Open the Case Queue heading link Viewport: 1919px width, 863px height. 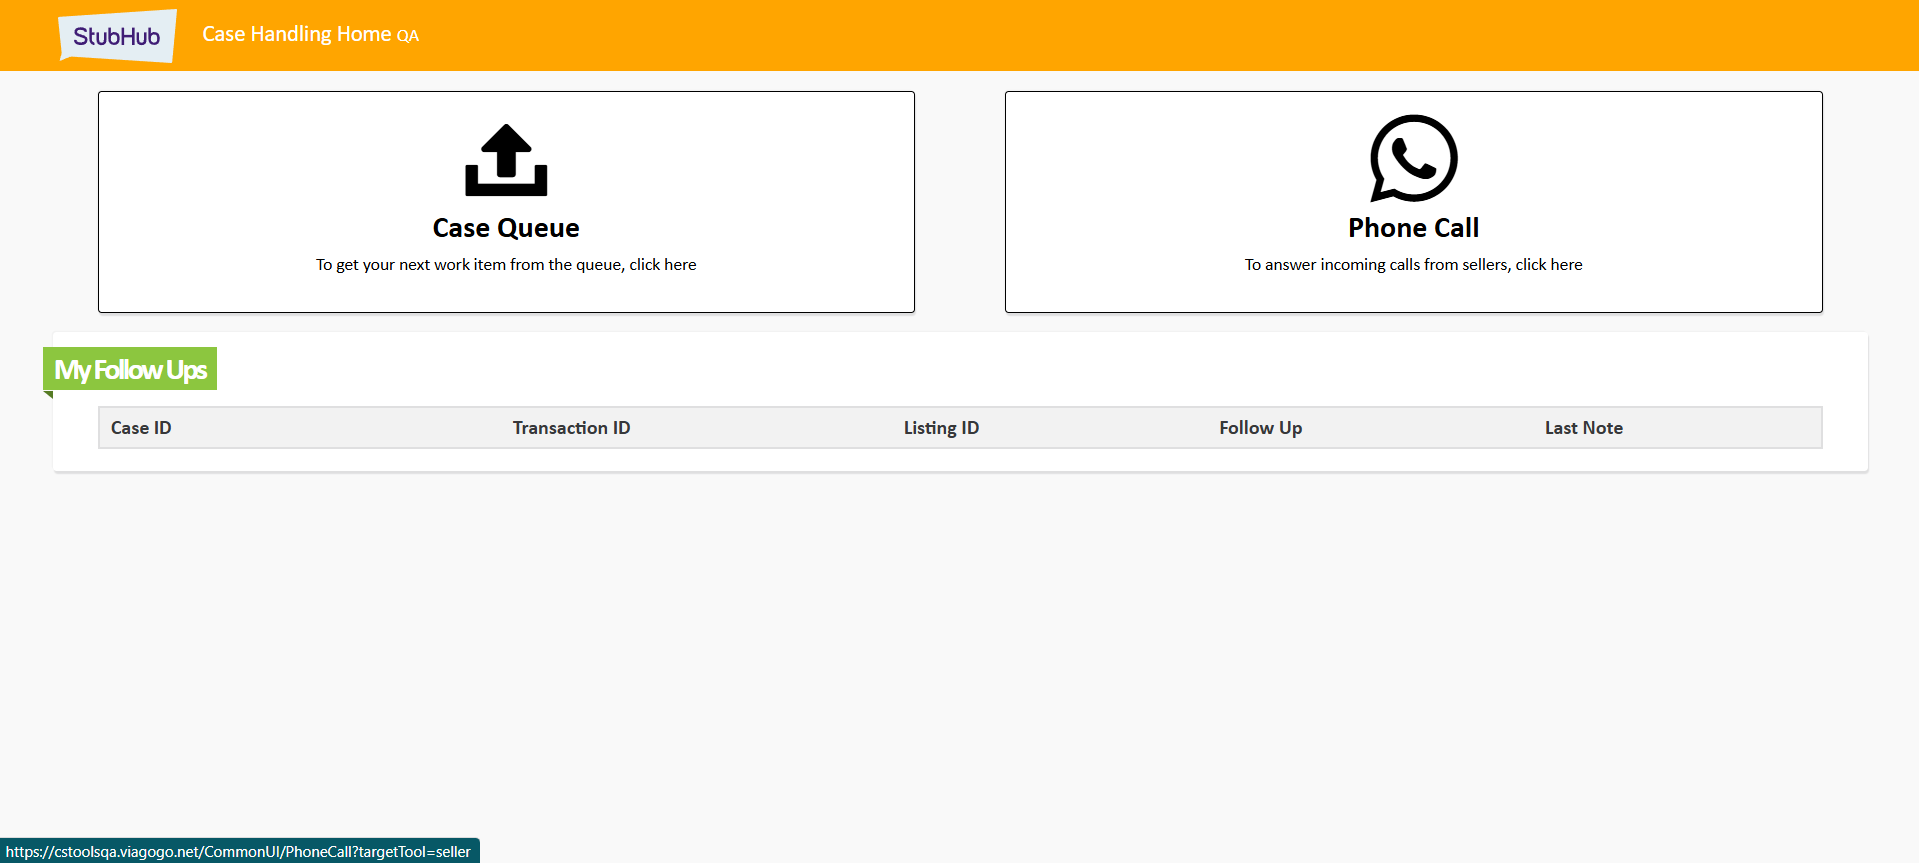click(506, 228)
